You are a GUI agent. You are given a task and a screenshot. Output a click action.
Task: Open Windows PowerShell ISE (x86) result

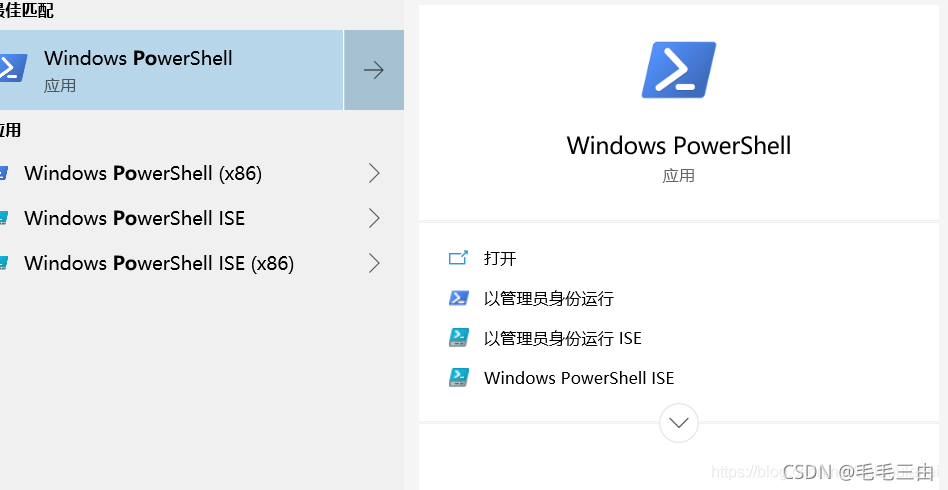(159, 263)
